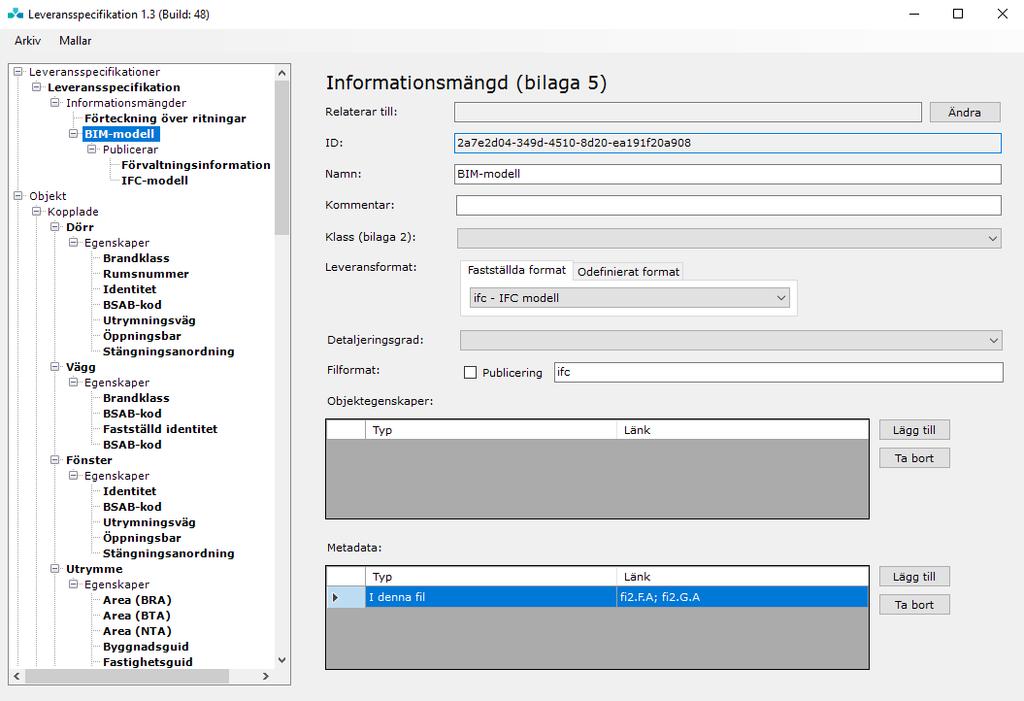Collapse the Objekt node
The image size is (1024, 701).
(18, 195)
